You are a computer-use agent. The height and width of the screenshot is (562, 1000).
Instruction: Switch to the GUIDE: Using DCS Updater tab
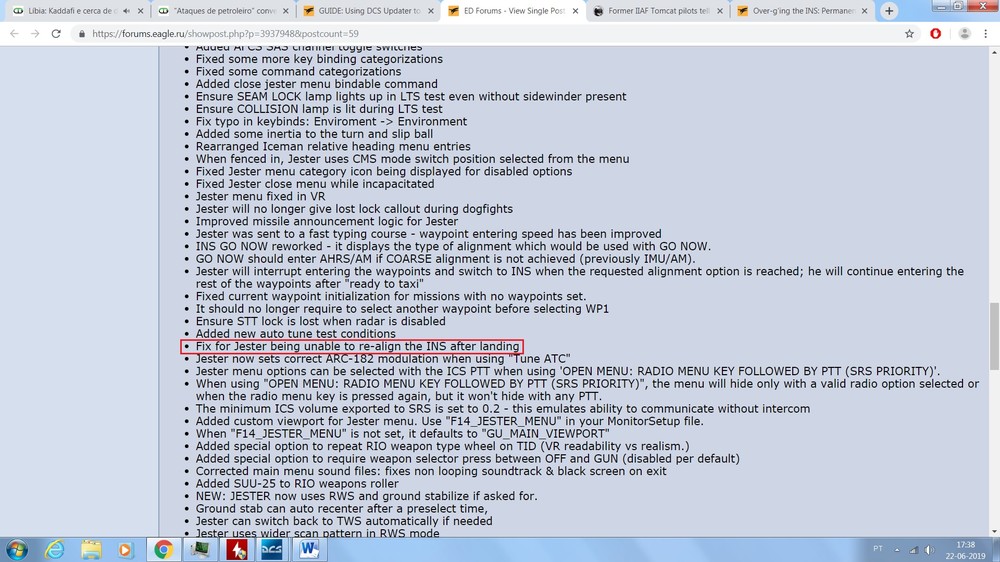369,11
